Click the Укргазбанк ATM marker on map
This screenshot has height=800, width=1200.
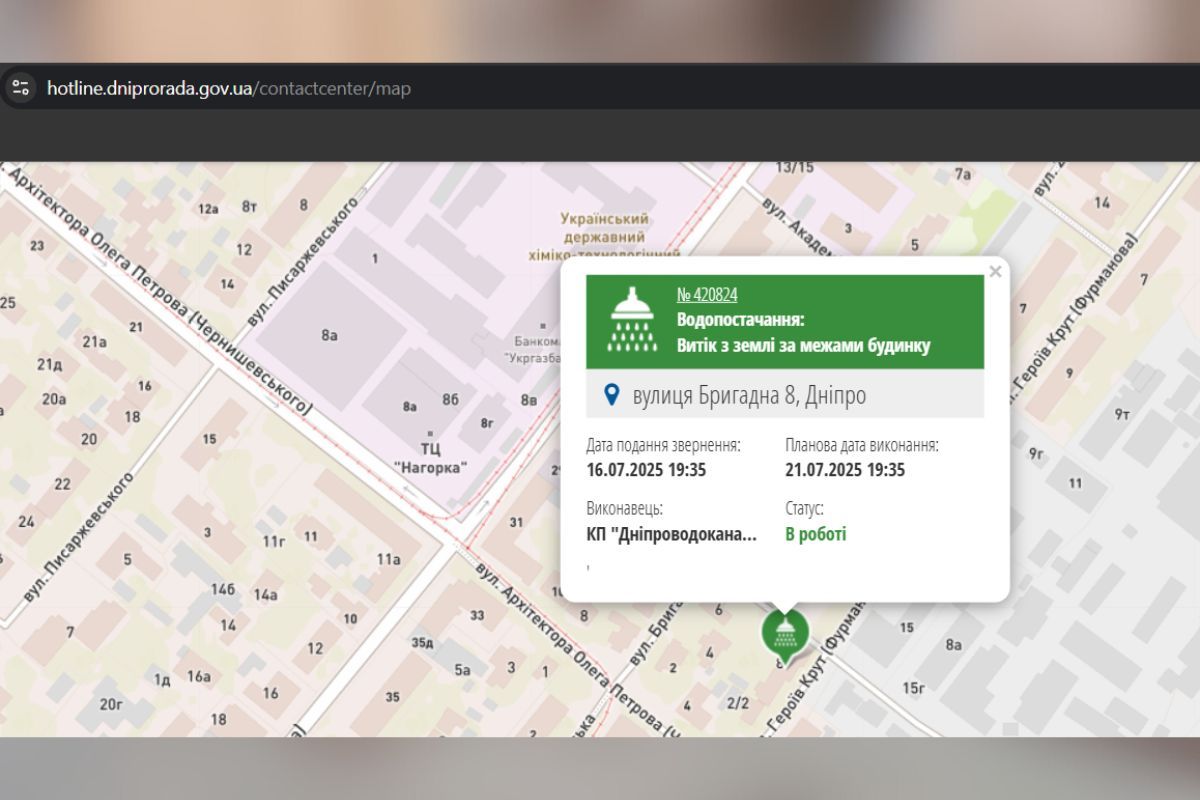click(543, 327)
